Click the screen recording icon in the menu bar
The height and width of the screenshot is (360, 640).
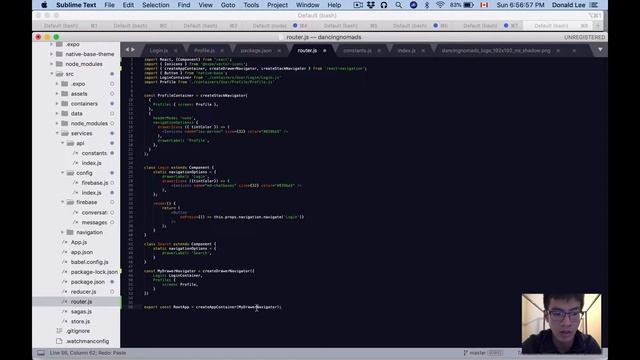(x=358, y=5)
